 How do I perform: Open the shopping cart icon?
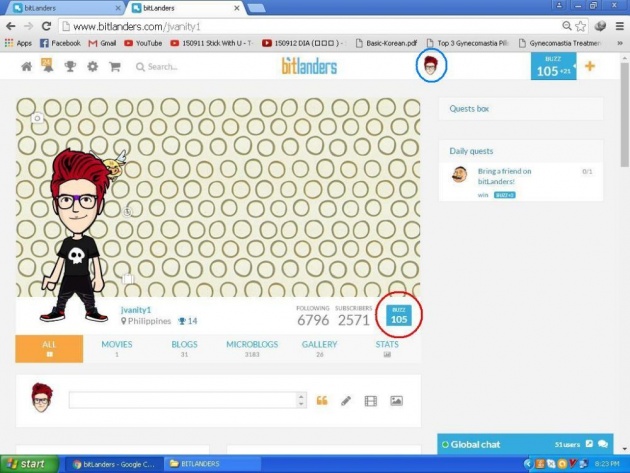tap(115, 66)
